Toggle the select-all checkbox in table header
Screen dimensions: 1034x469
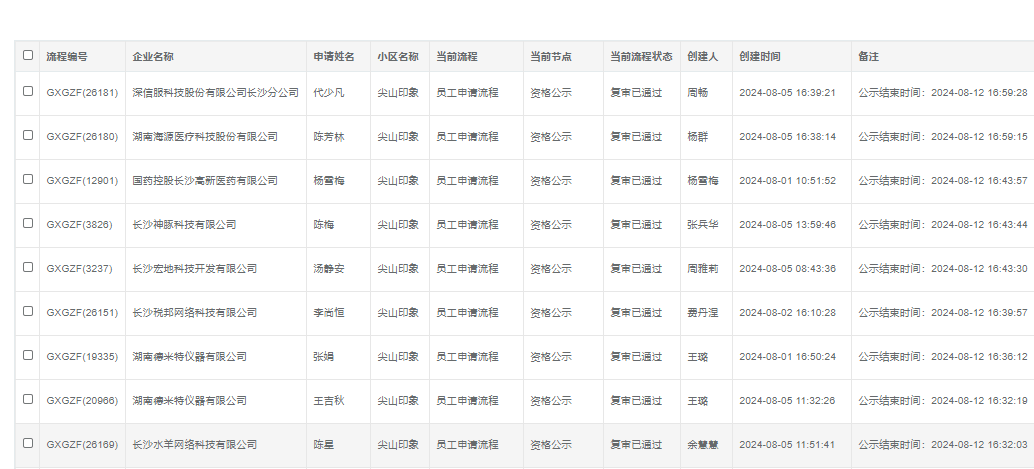coord(28,56)
